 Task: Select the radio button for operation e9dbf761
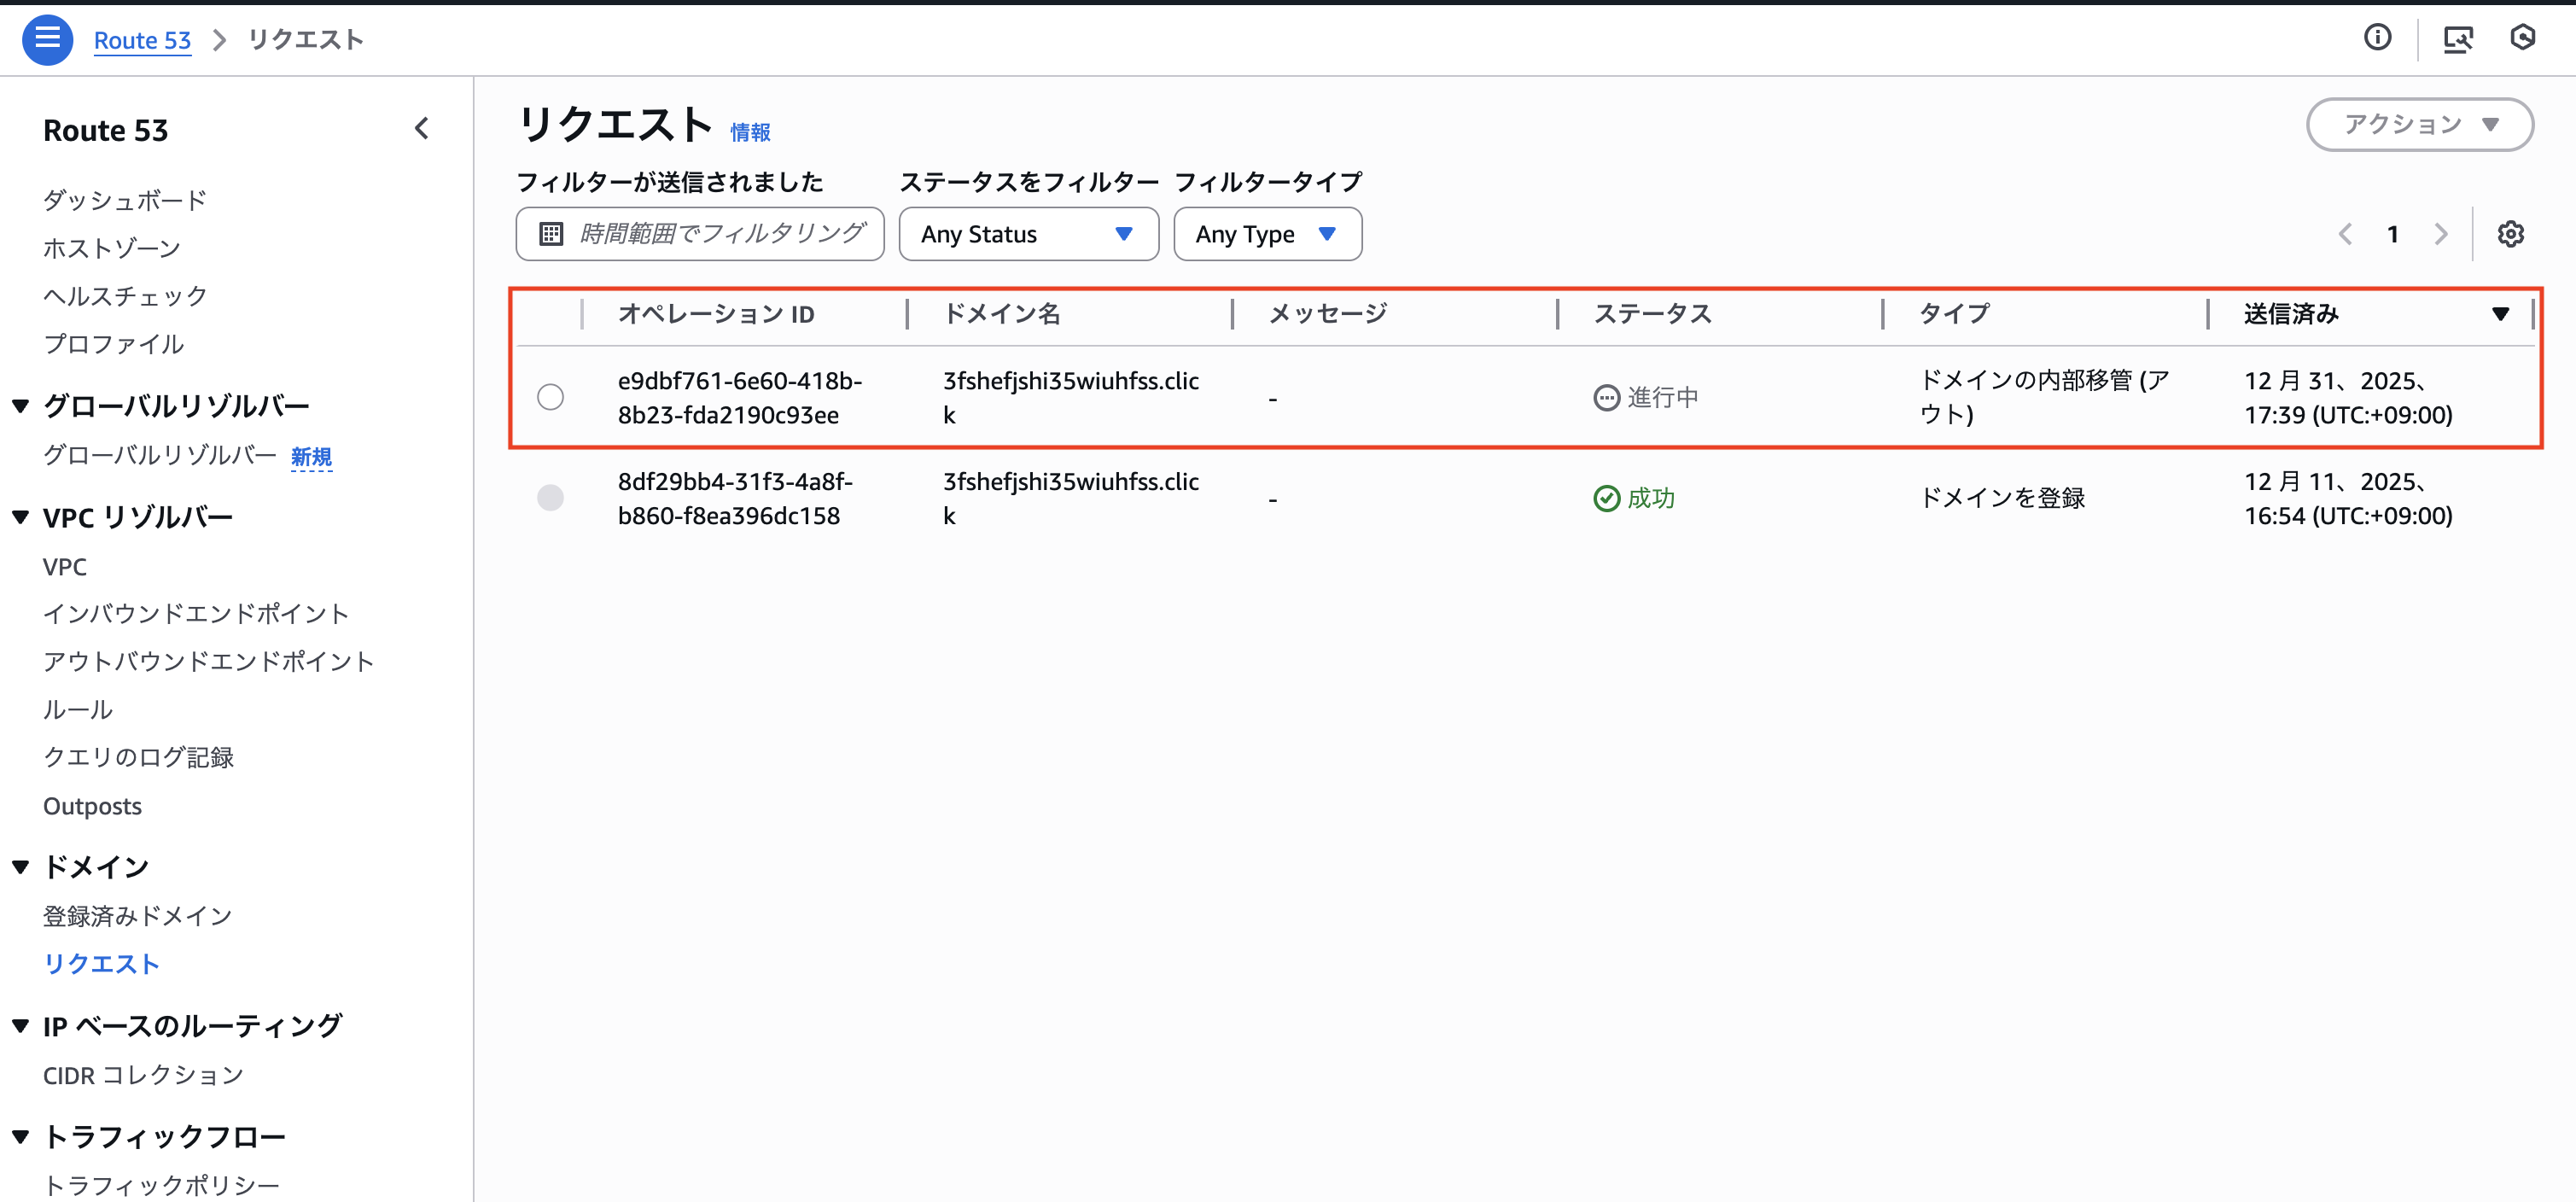(x=550, y=397)
